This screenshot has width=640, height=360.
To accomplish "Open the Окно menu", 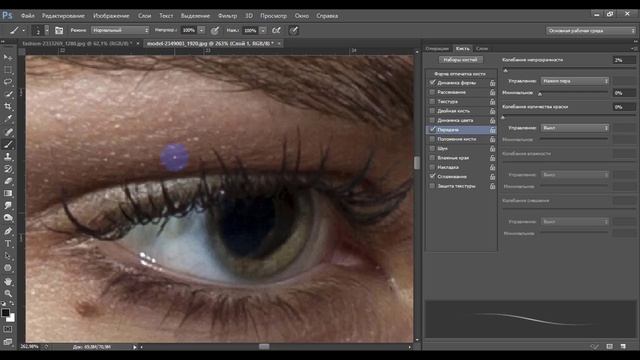I will [302, 16].
